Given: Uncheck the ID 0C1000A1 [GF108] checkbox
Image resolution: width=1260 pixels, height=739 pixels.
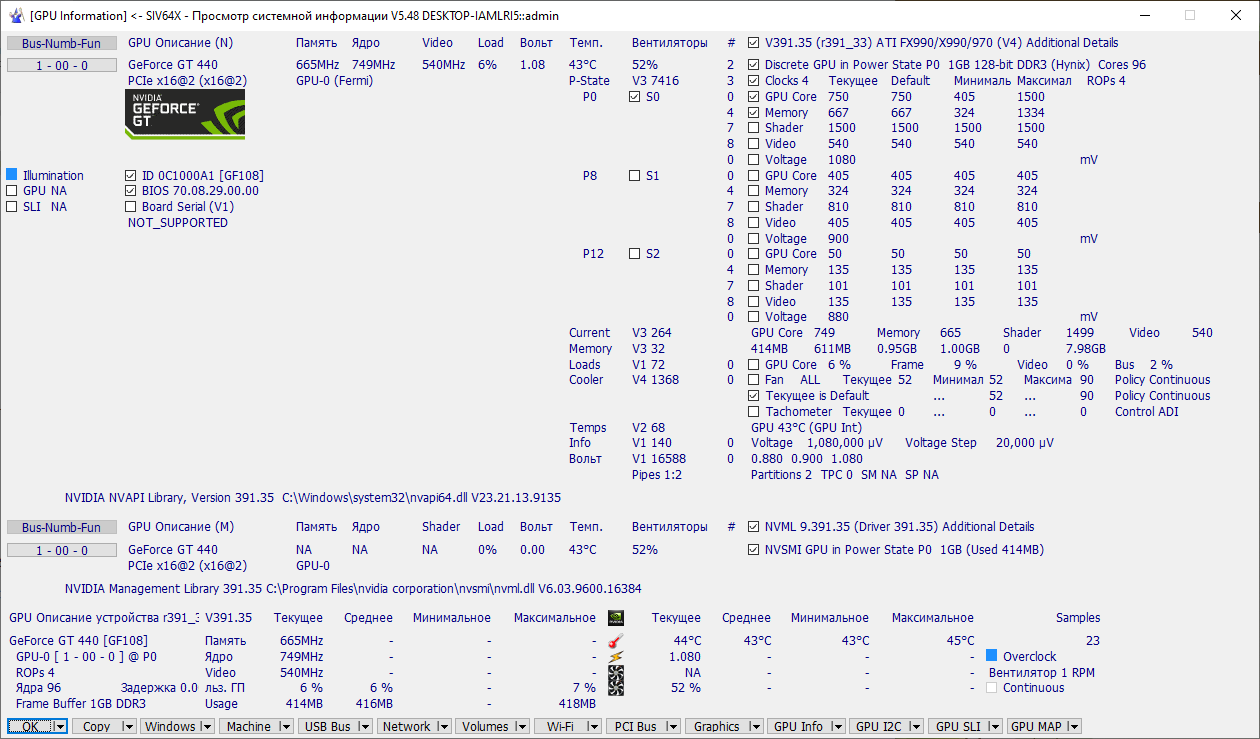Looking at the screenshot, I should coord(132,175).
